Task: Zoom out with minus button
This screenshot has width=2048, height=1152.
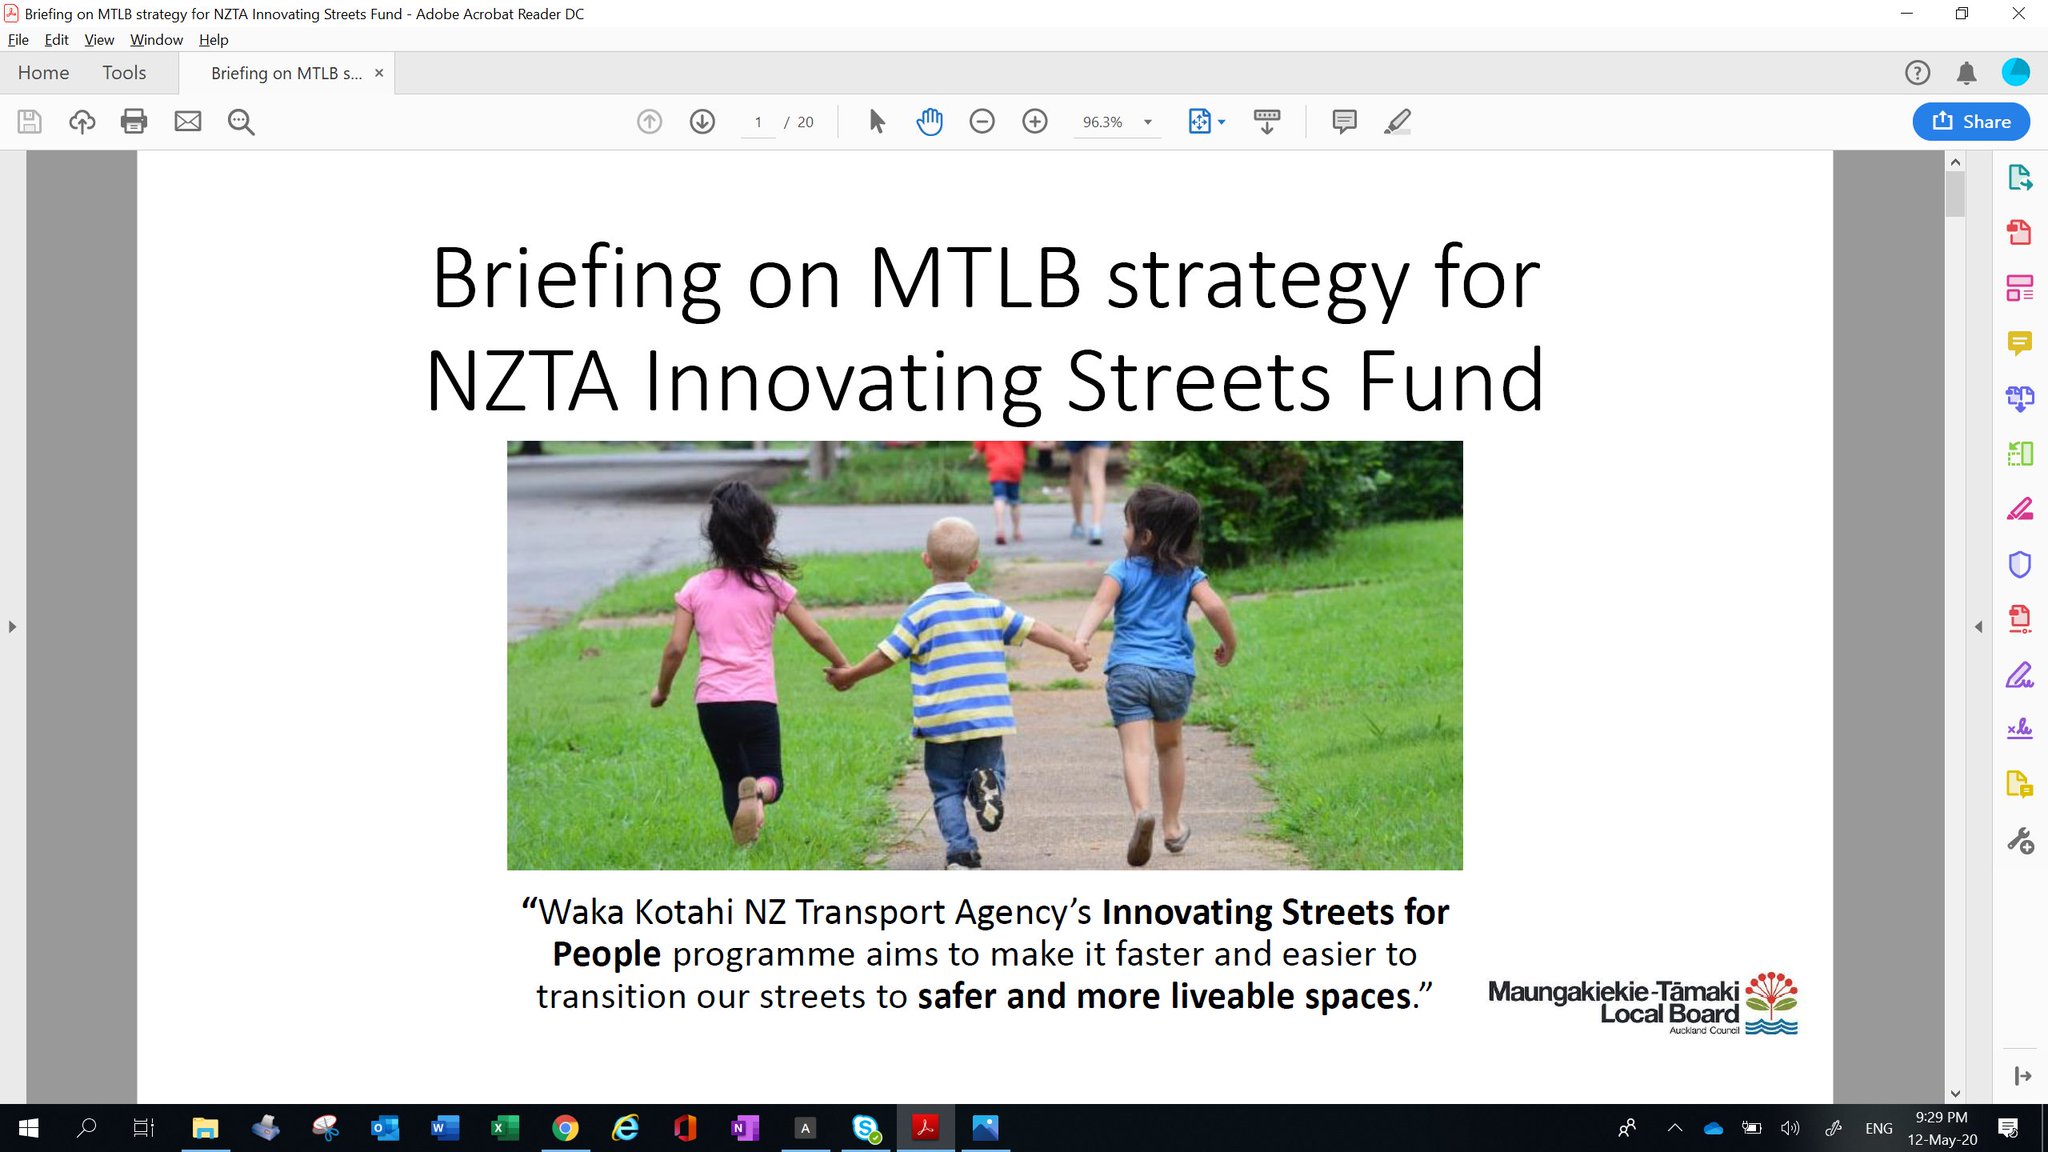Action: pos(982,122)
